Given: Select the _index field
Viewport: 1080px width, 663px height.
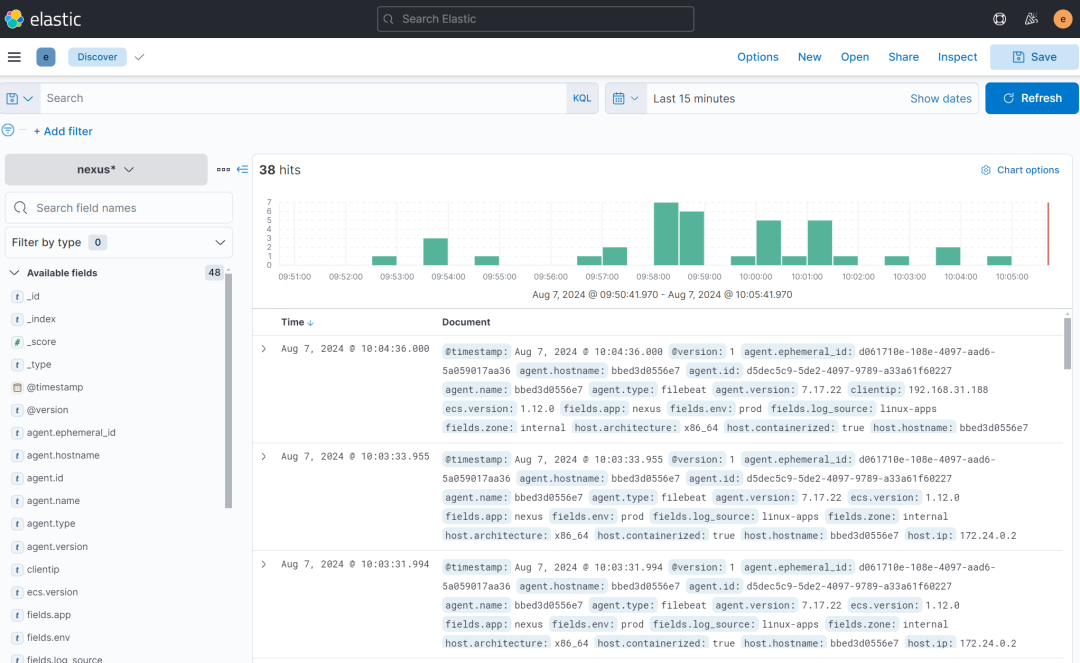Looking at the screenshot, I should (x=41, y=319).
